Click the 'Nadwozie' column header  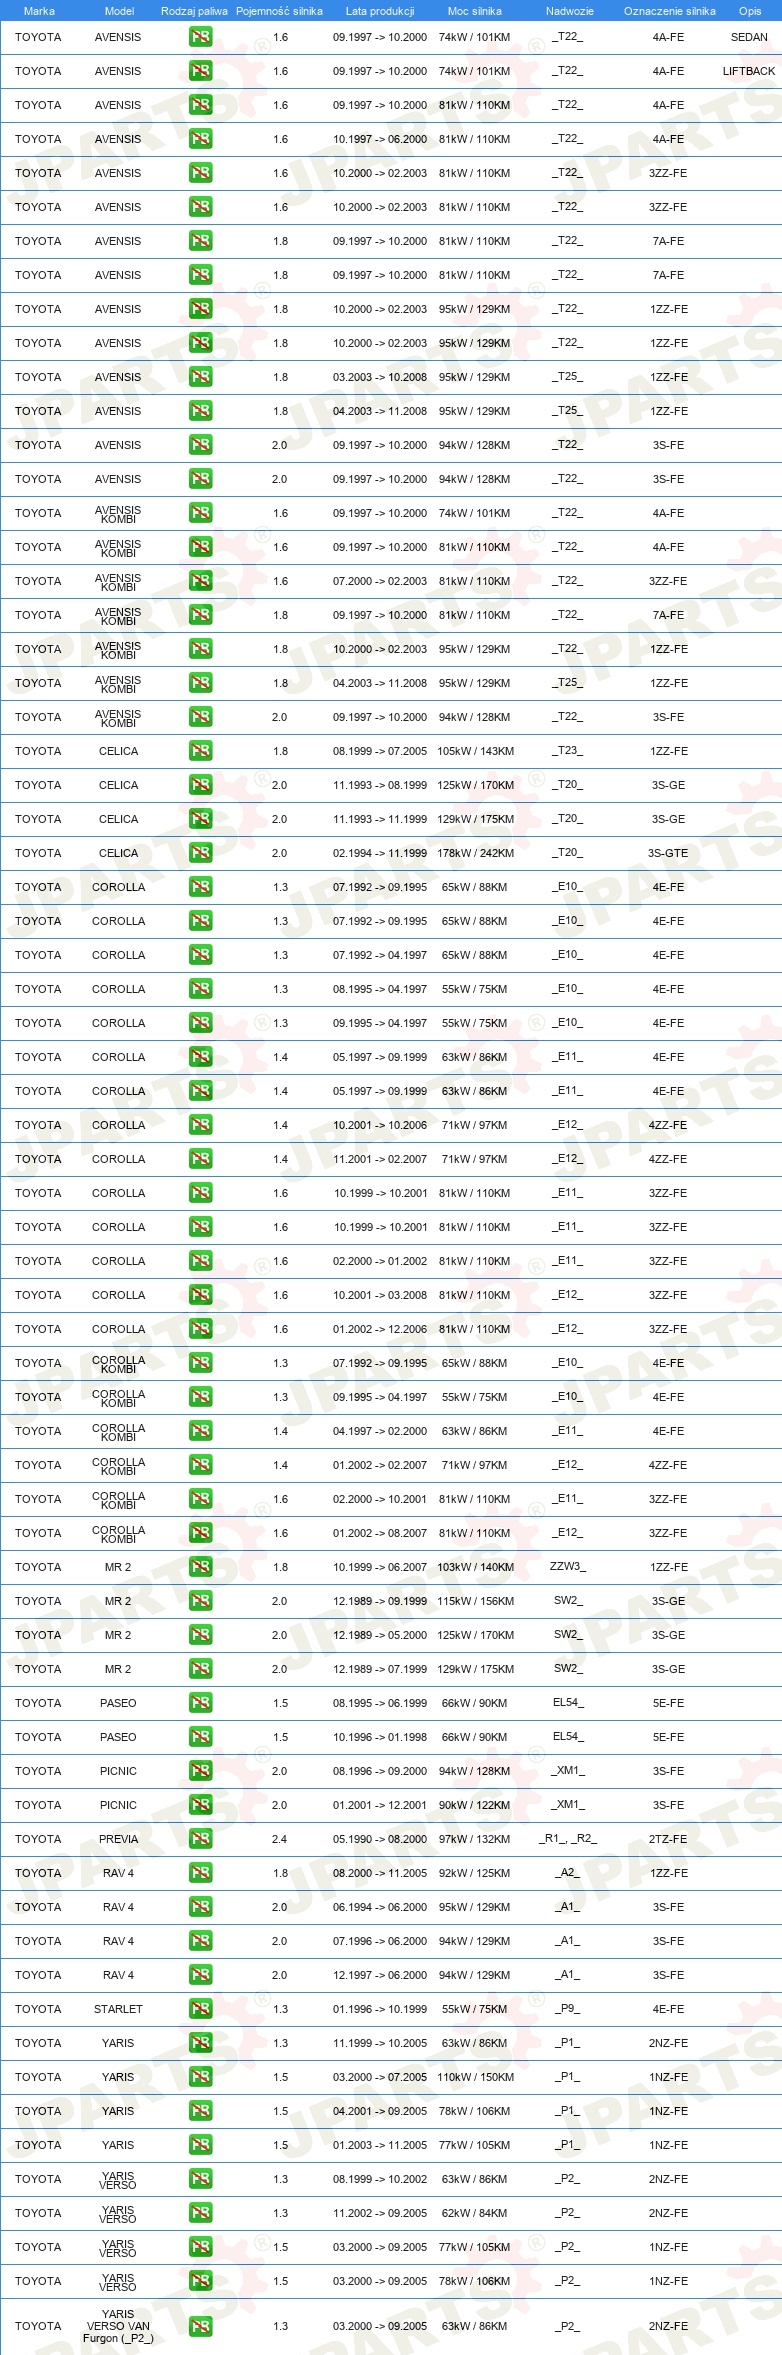(x=570, y=11)
